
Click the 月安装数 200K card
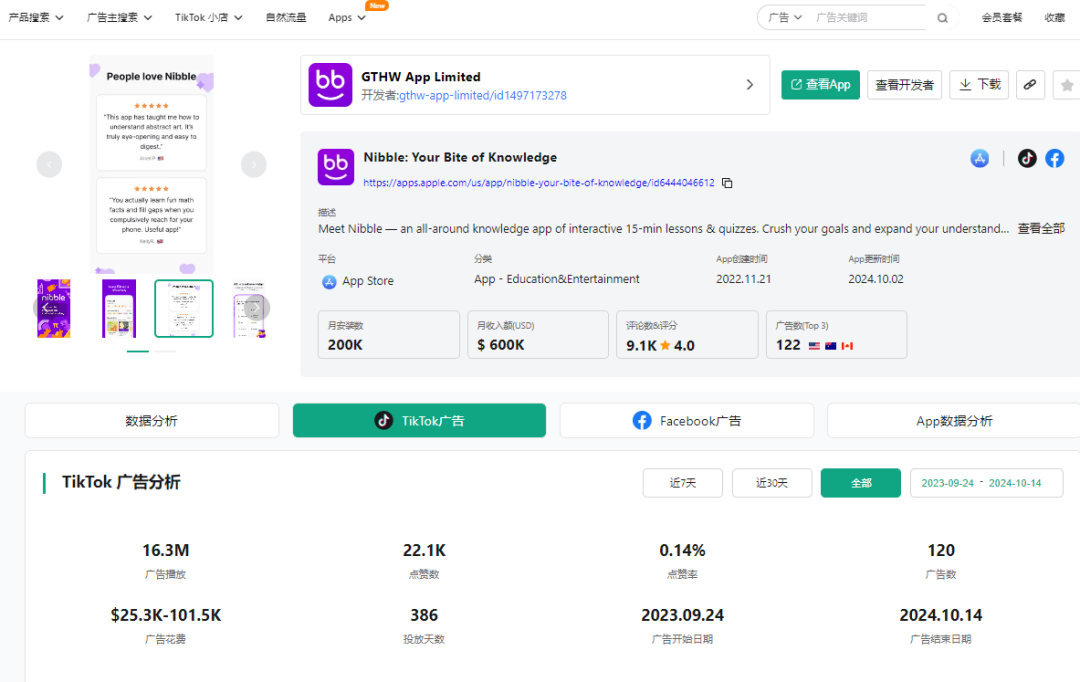click(x=388, y=335)
